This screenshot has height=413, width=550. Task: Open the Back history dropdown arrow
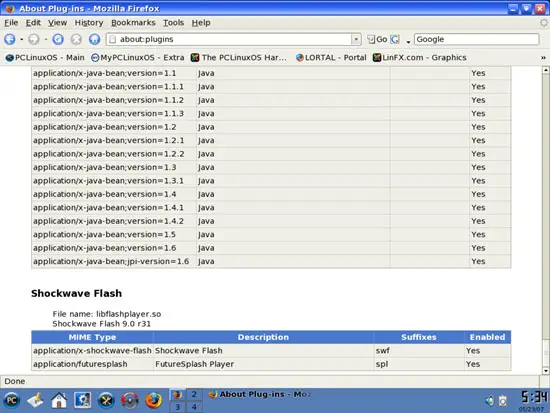click(x=22, y=40)
